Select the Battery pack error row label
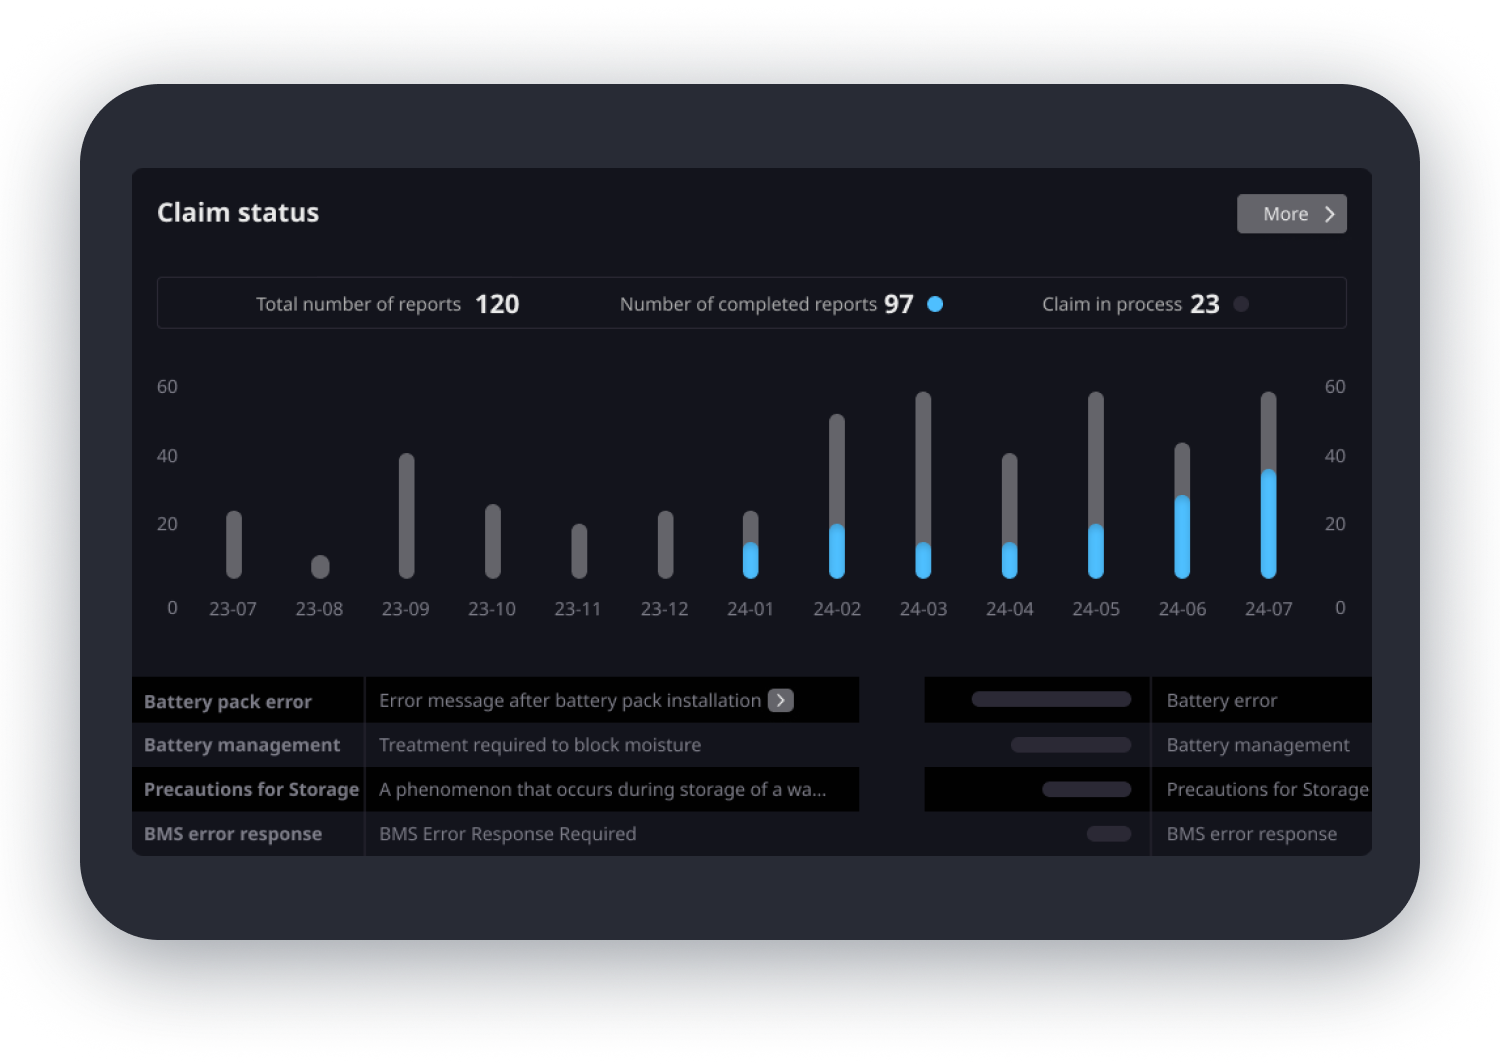 [x=228, y=701]
